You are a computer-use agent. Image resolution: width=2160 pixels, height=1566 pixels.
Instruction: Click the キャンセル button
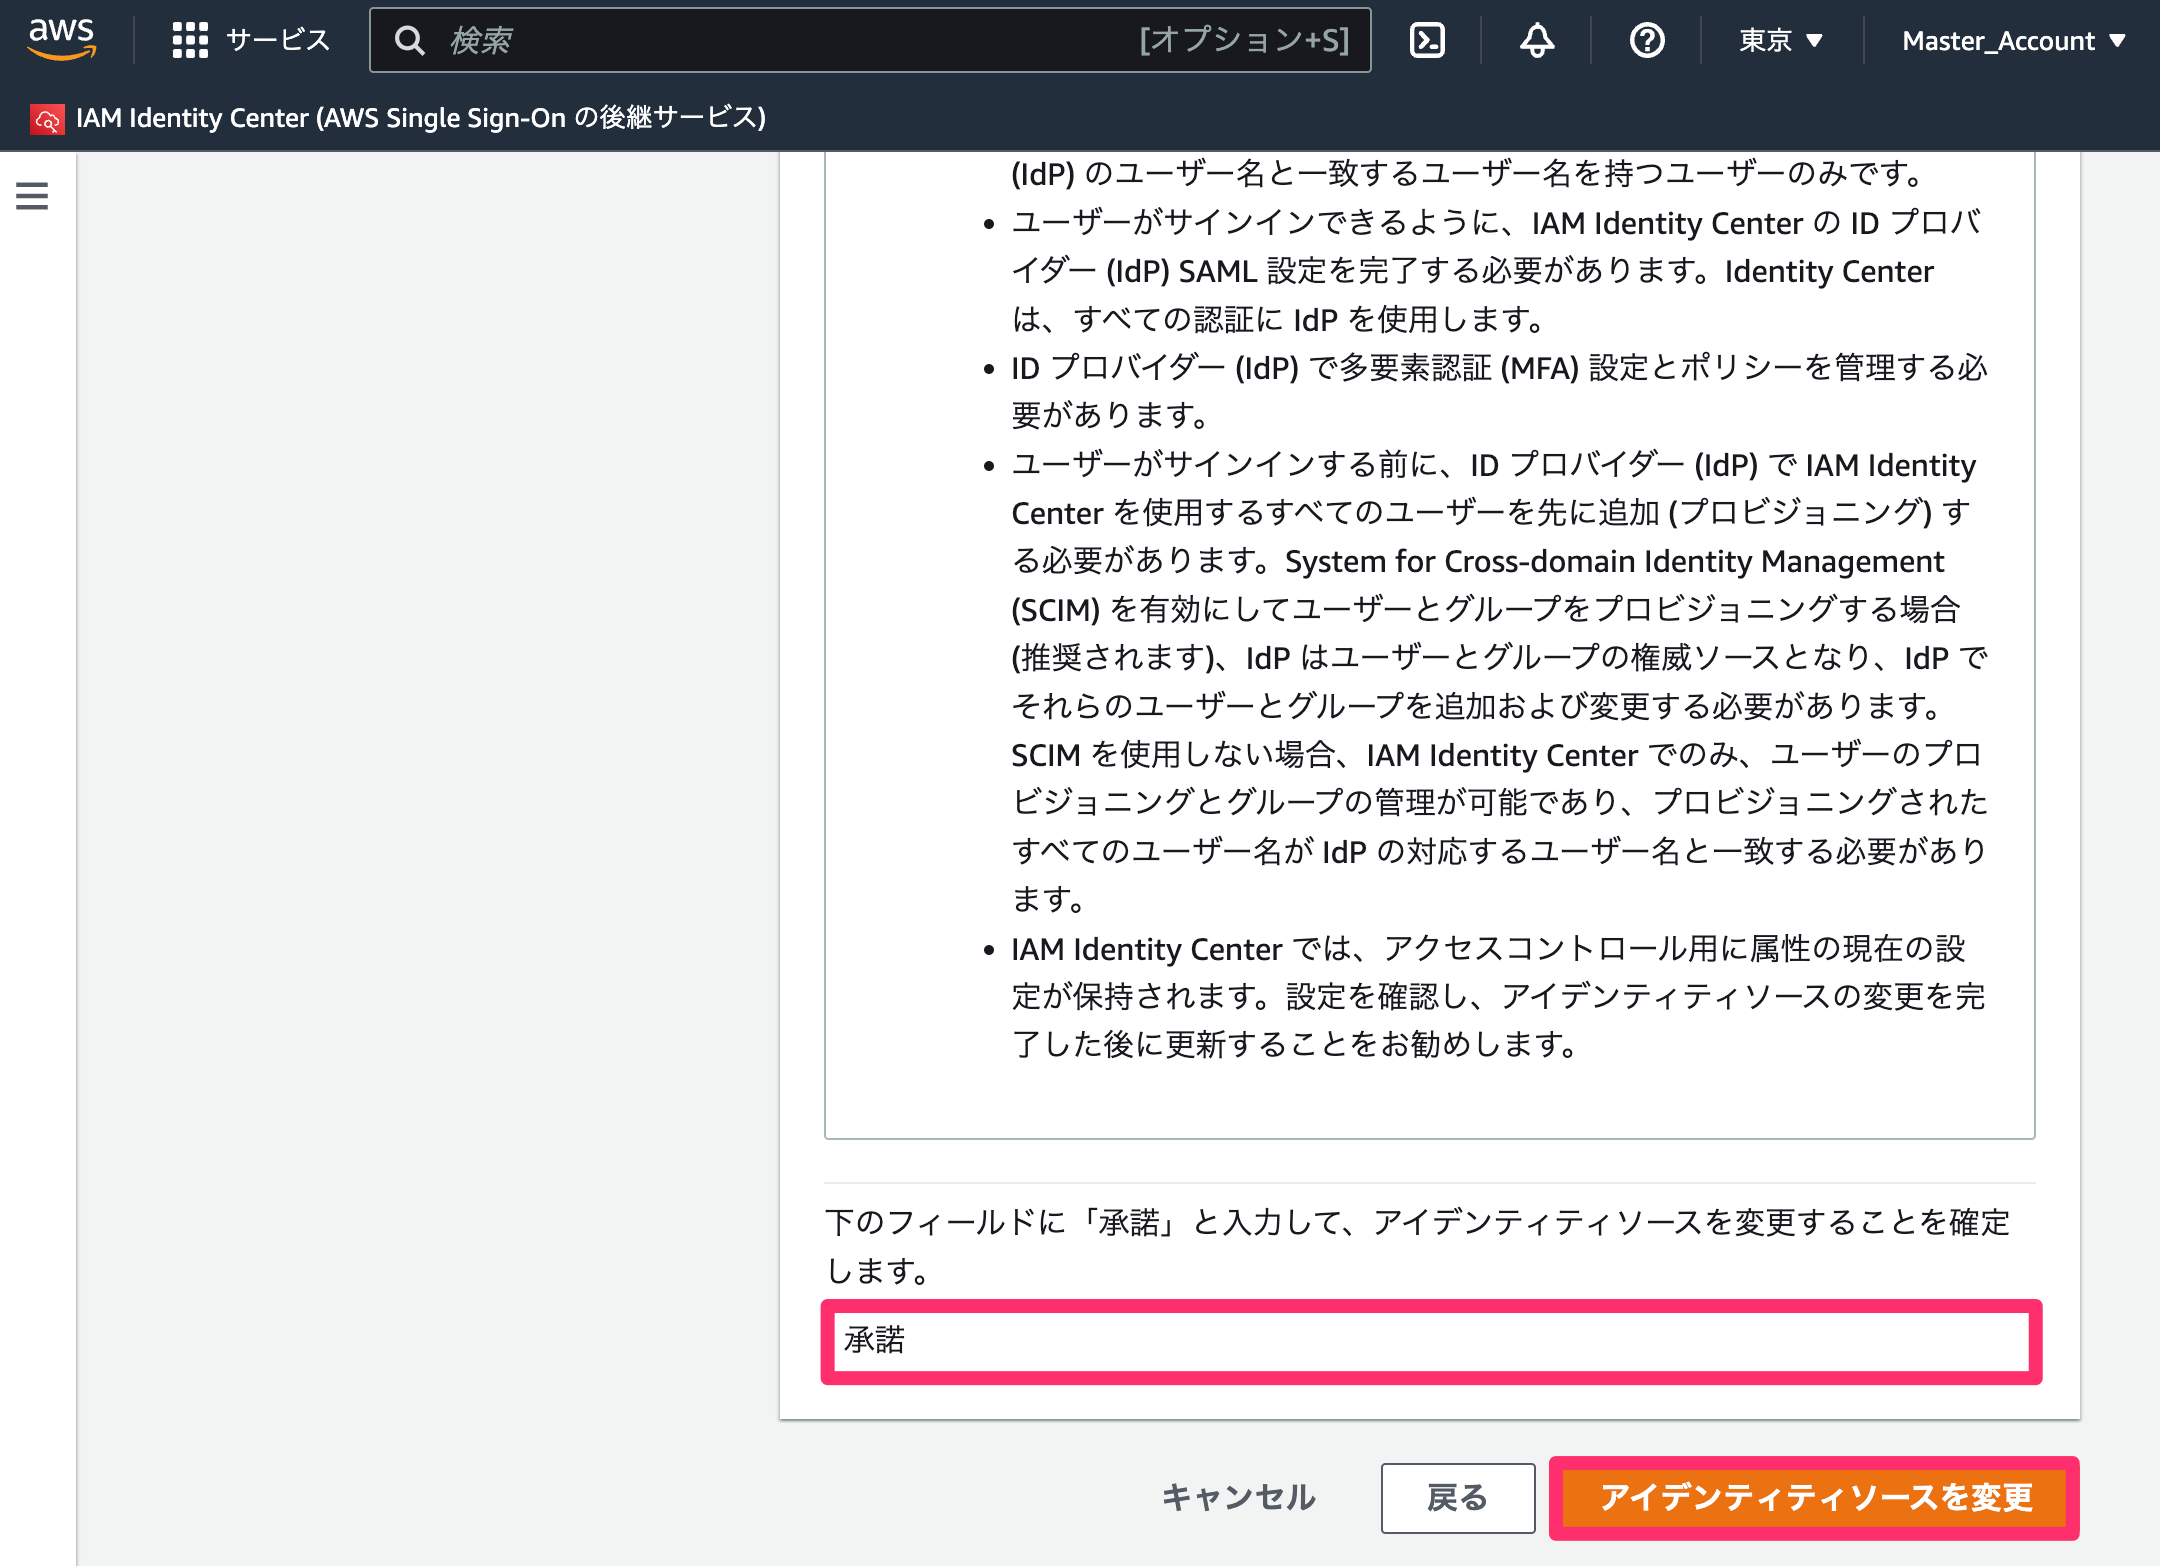click(1239, 1497)
